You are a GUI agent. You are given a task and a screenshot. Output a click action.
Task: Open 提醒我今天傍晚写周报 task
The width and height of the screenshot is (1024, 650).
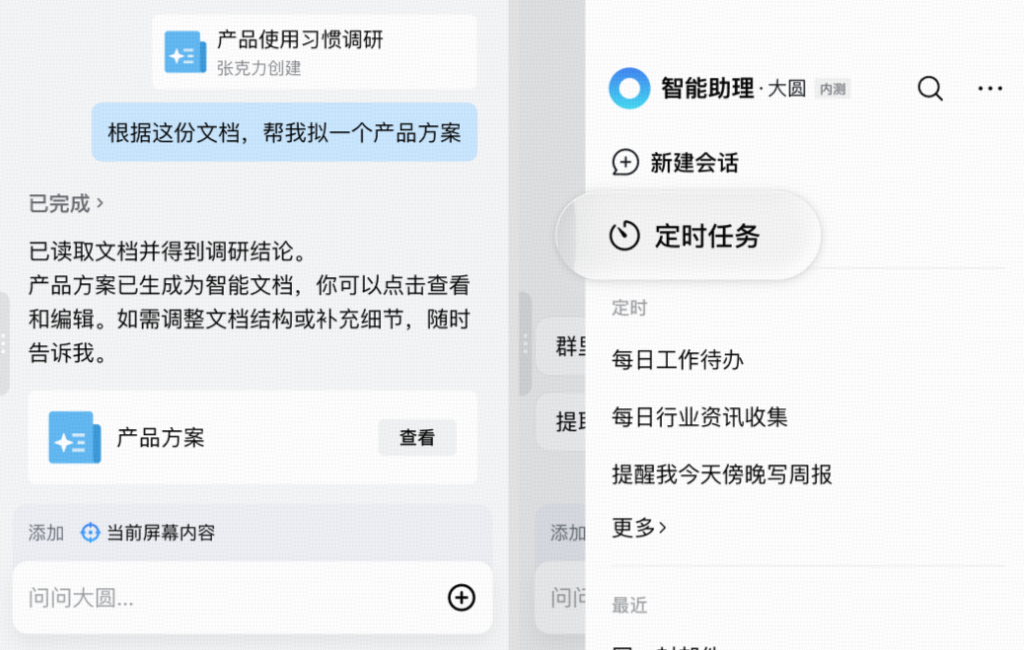(x=722, y=474)
